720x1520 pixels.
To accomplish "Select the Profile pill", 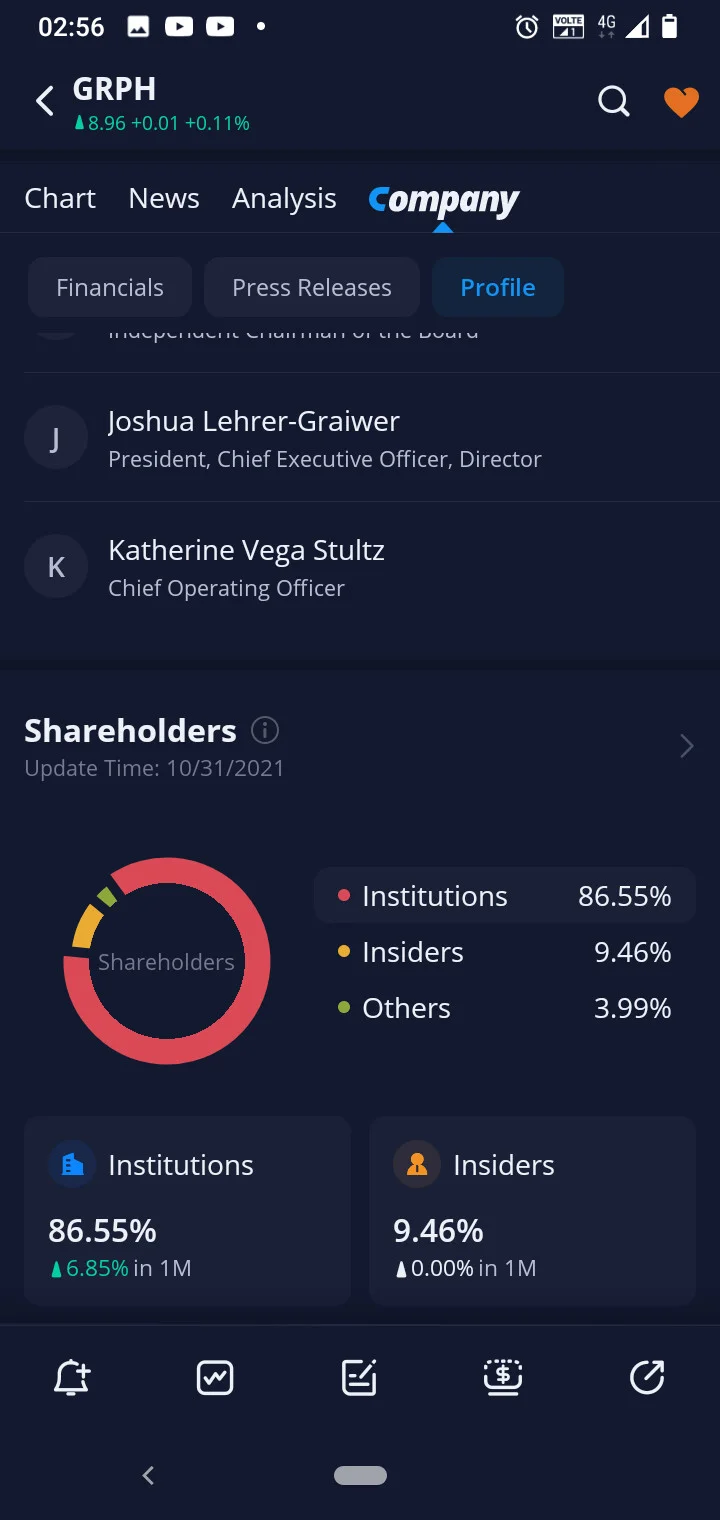I will click(x=498, y=287).
